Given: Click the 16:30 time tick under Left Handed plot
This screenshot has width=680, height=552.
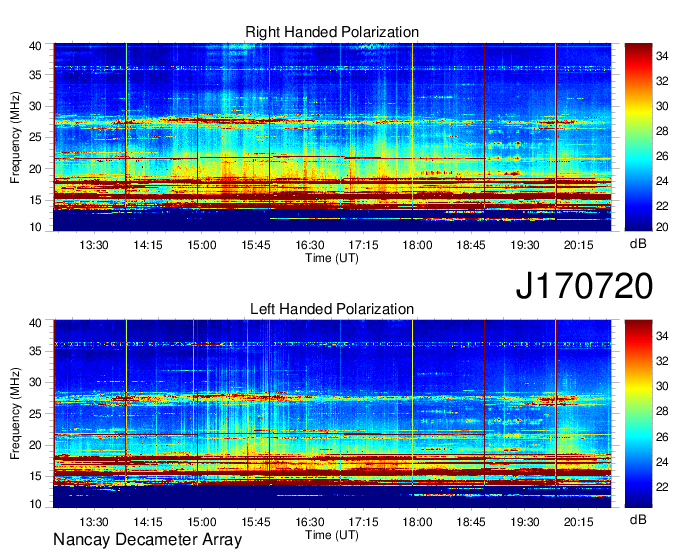Looking at the screenshot, I should tap(310, 522).
